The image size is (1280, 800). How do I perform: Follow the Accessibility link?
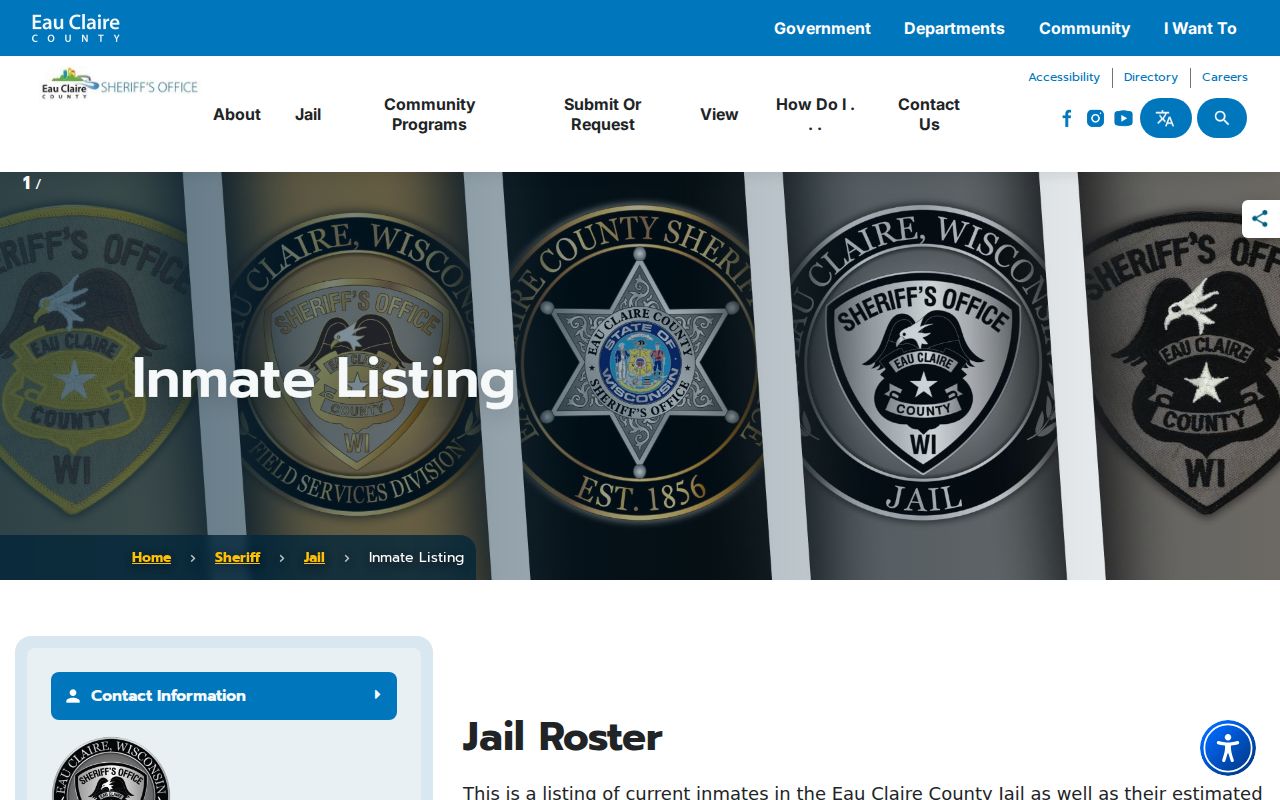(1064, 77)
